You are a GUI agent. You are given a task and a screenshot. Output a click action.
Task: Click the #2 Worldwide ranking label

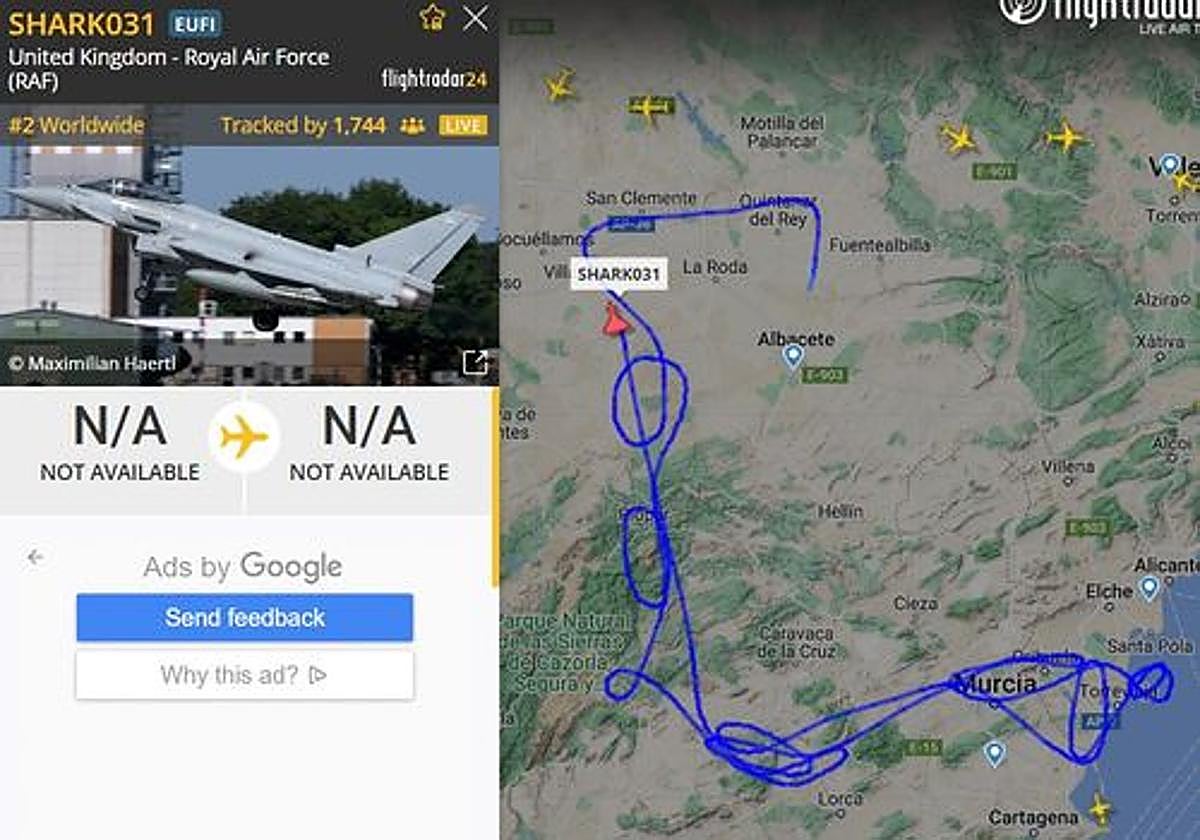(77, 126)
